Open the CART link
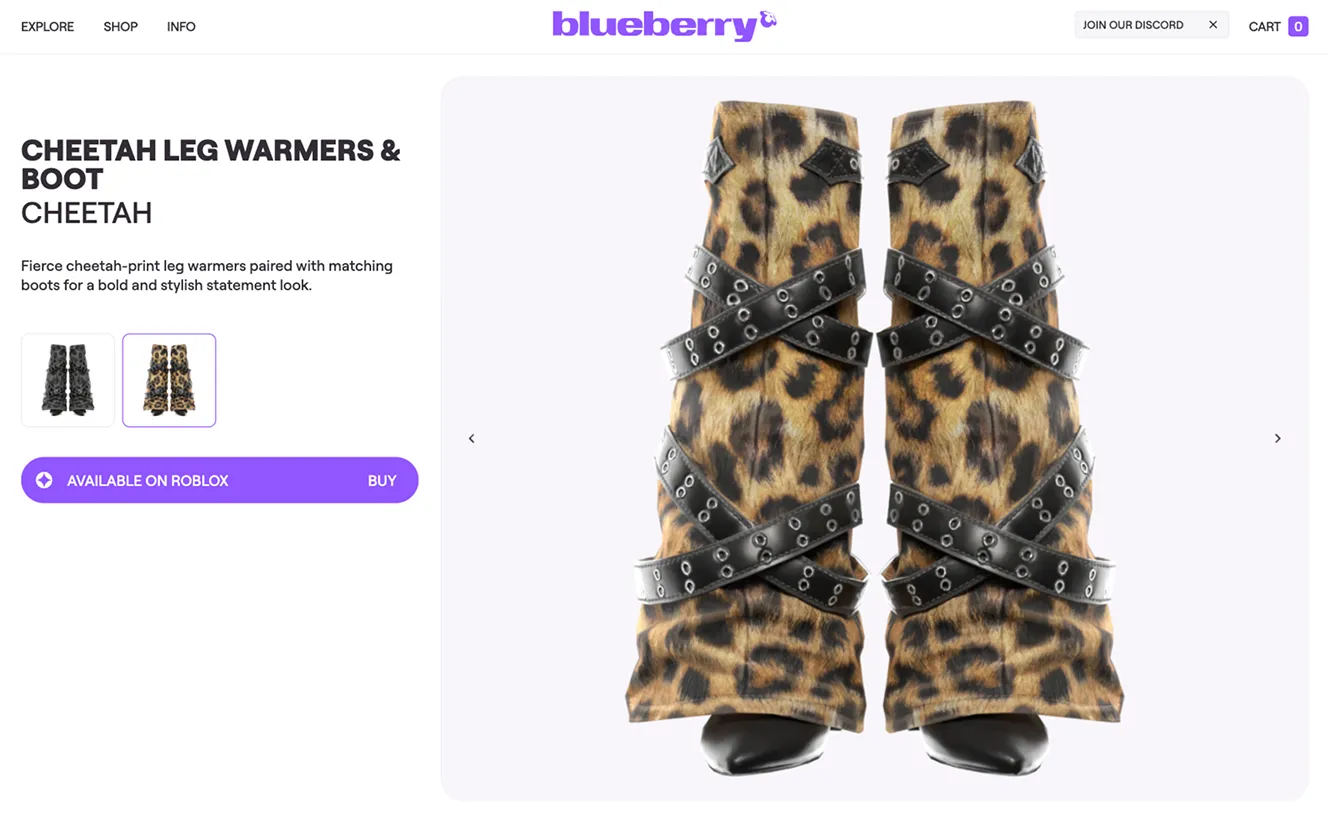The width and height of the screenshot is (1328, 830). click(1264, 27)
